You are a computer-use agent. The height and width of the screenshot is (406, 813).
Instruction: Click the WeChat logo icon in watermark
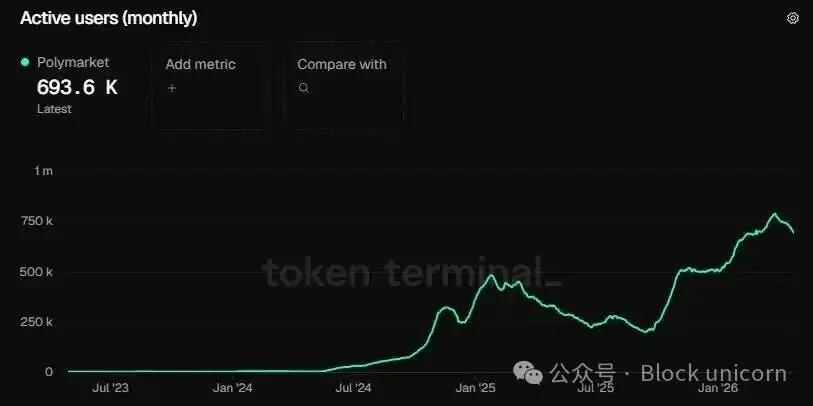(x=532, y=372)
